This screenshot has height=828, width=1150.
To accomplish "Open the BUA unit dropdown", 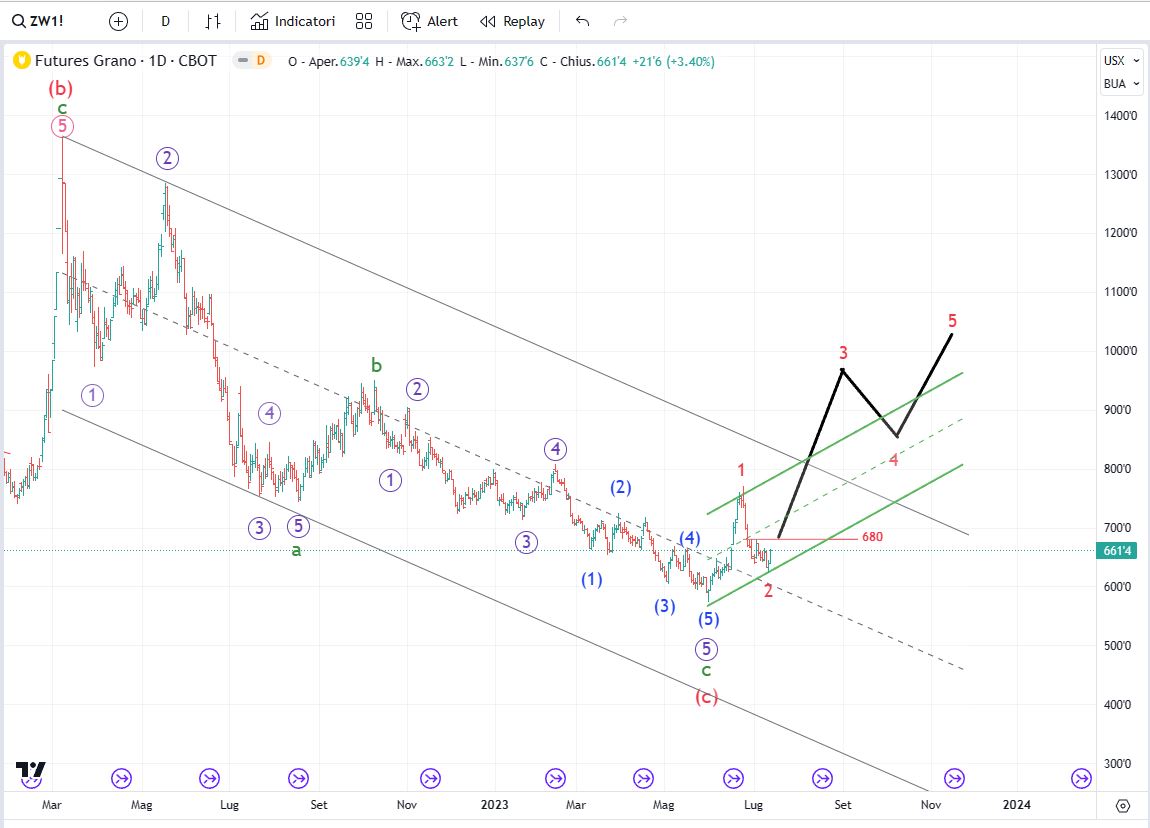I will (1121, 84).
